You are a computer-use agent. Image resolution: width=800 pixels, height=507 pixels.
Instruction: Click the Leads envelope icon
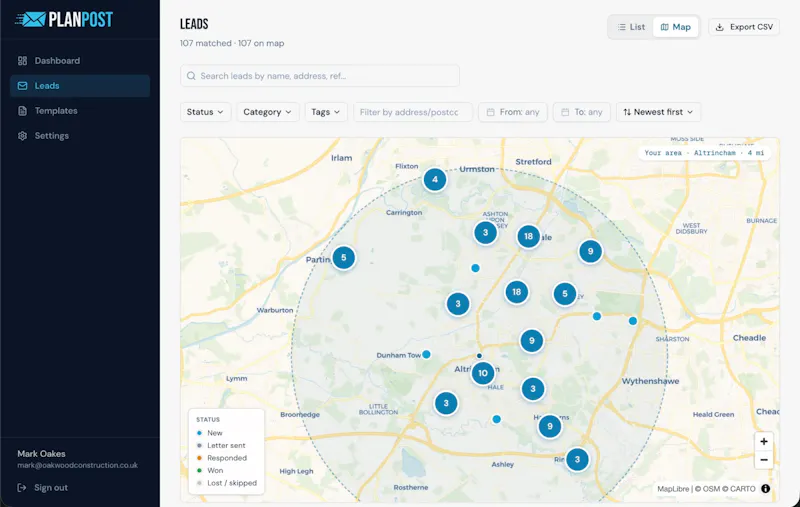(22, 86)
